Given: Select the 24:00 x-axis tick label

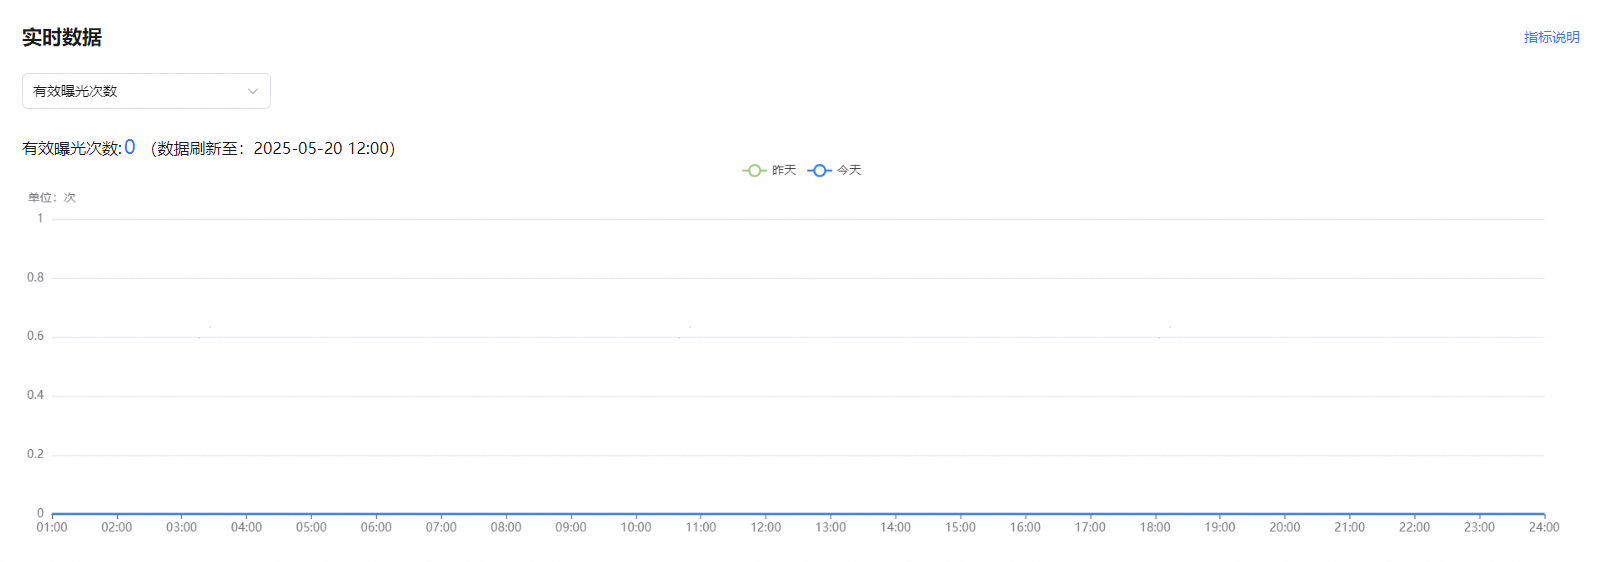Looking at the screenshot, I should (x=1544, y=527).
